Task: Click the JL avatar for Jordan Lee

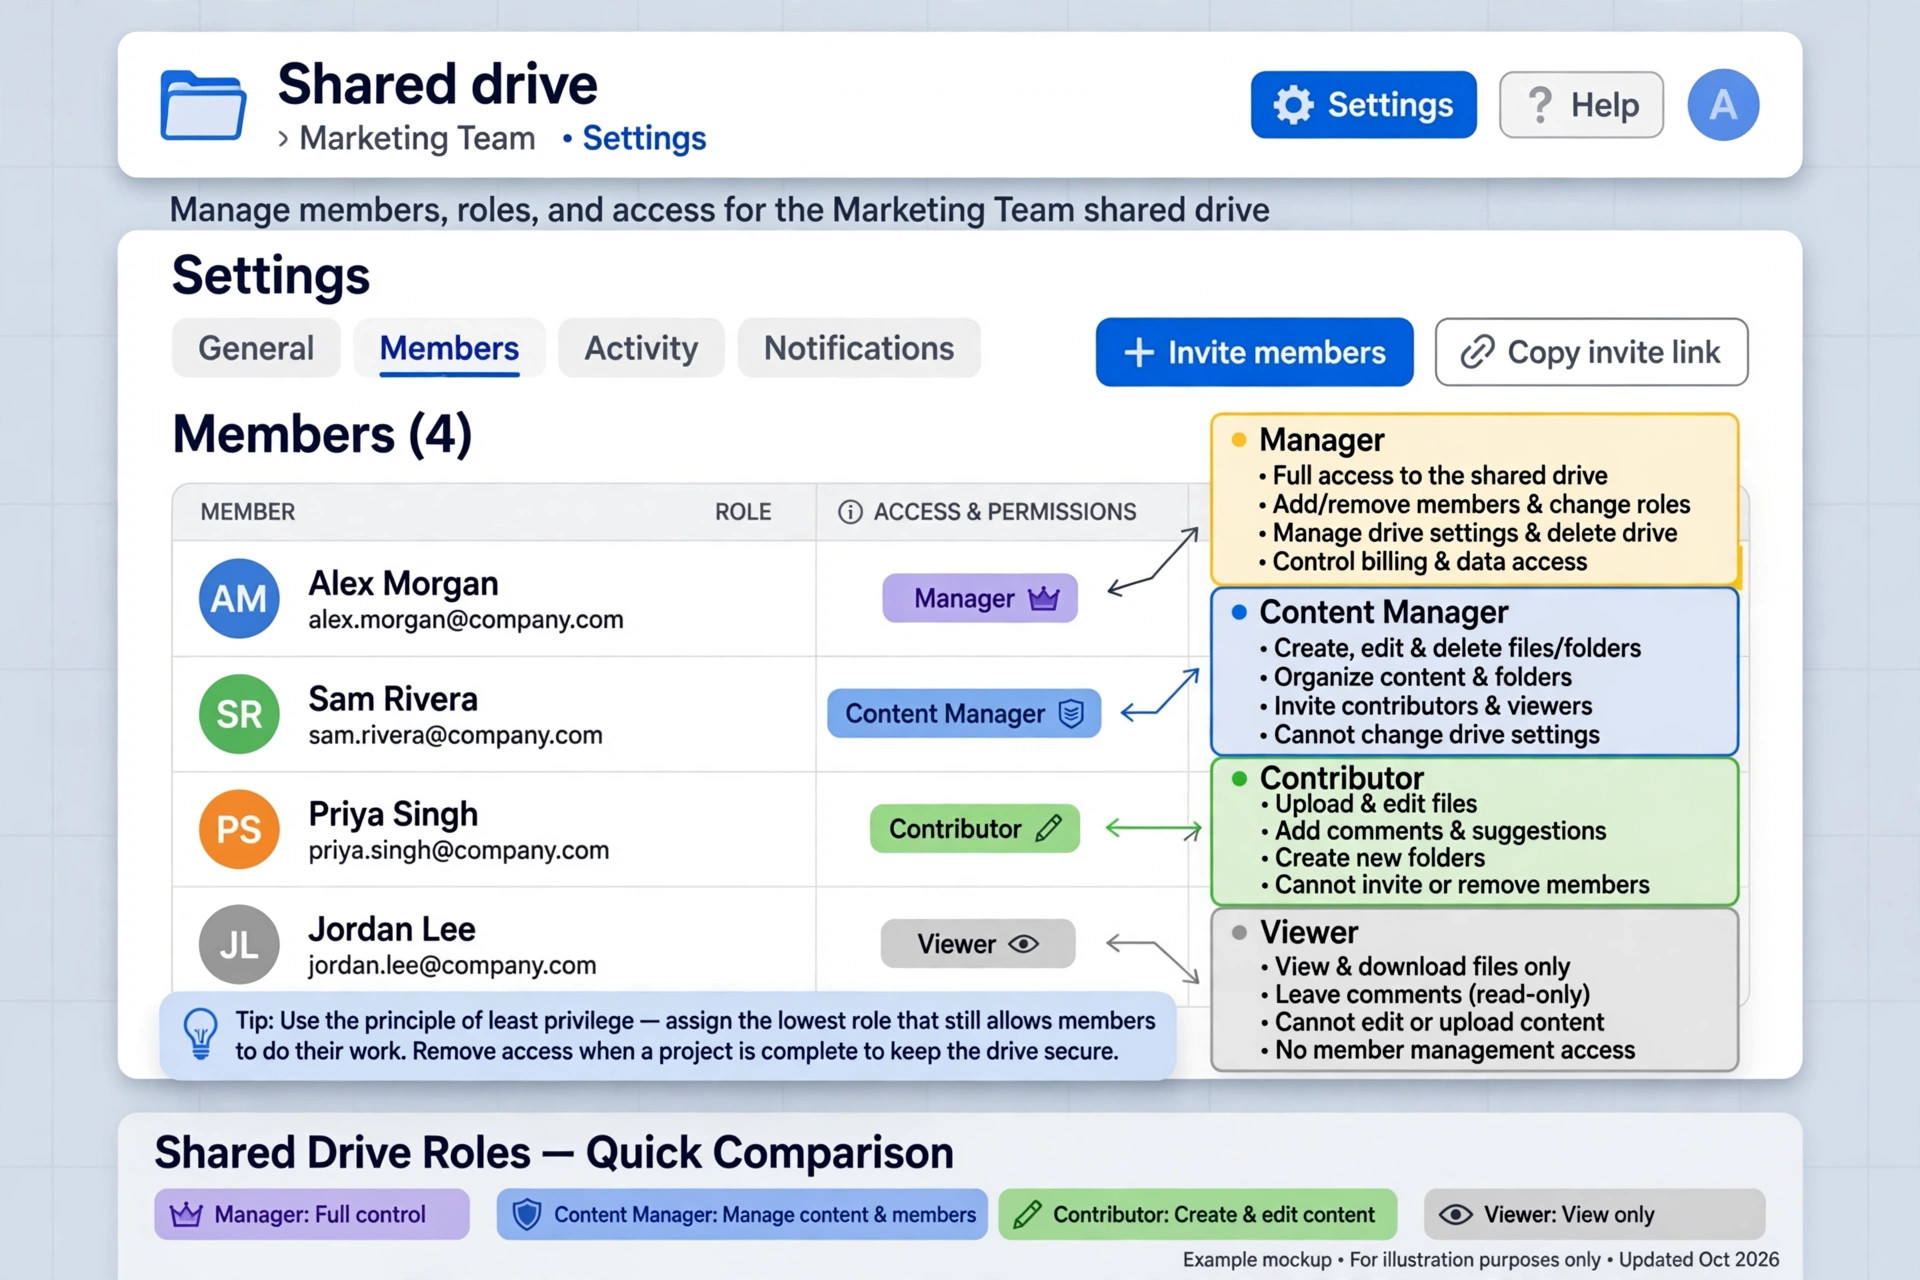Action: [239, 944]
